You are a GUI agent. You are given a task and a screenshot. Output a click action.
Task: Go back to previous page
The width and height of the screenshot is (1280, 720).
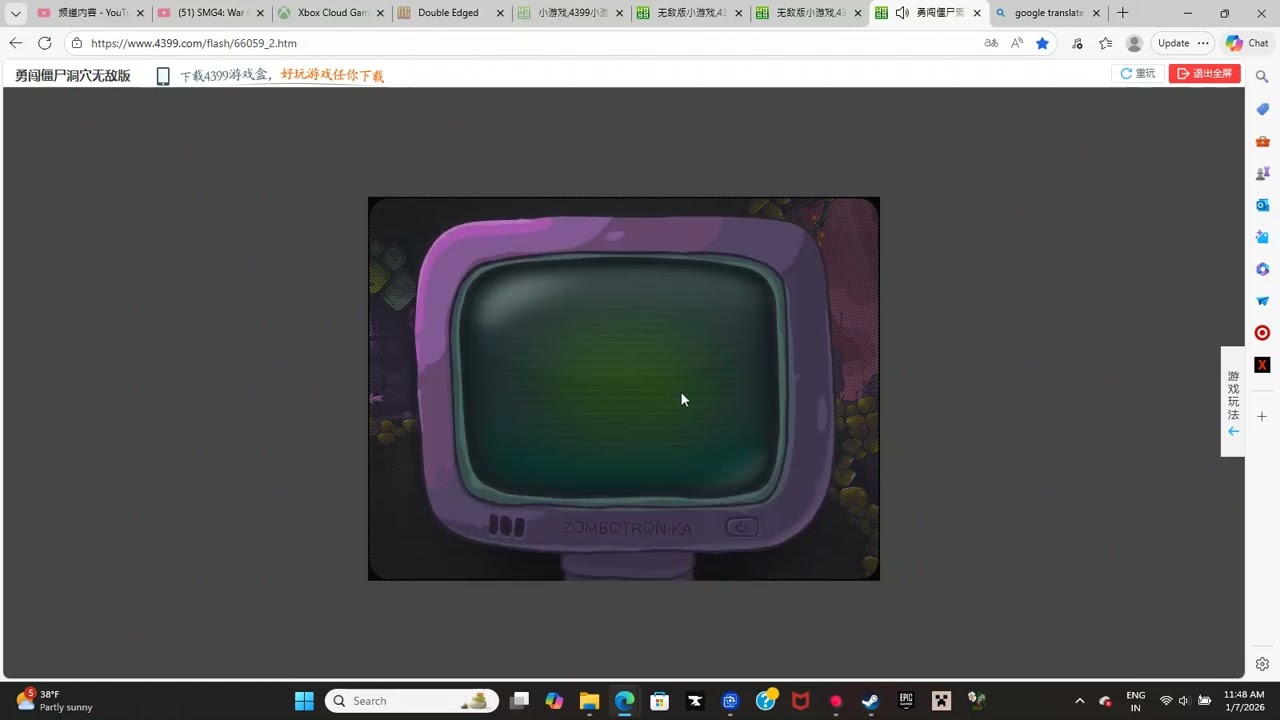(x=15, y=43)
